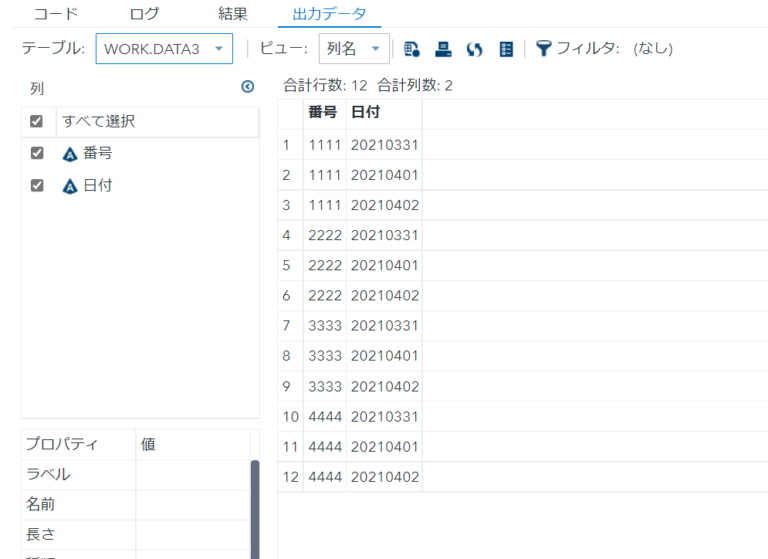The width and height of the screenshot is (768, 559).
Task: Click the 番号 column type icon
Action: click(70, 154)
